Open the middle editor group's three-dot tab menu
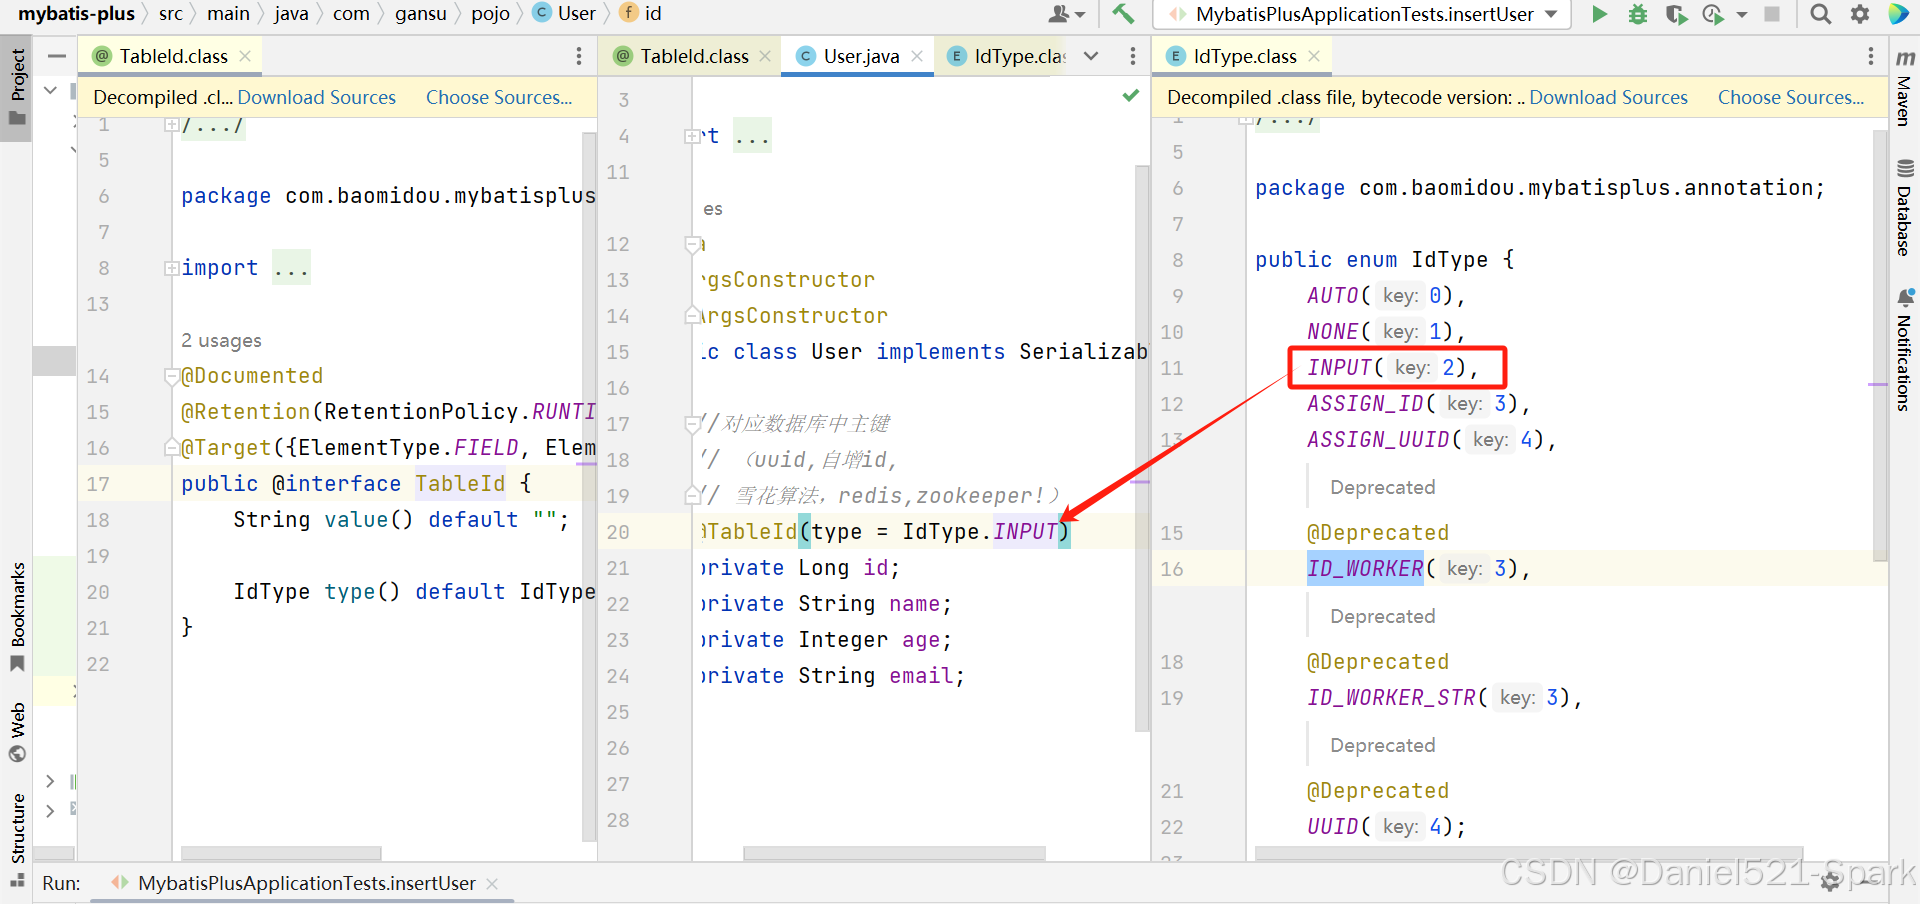Image resolution: width=1920 pixels, height=904 pixels. (1133, 56)
